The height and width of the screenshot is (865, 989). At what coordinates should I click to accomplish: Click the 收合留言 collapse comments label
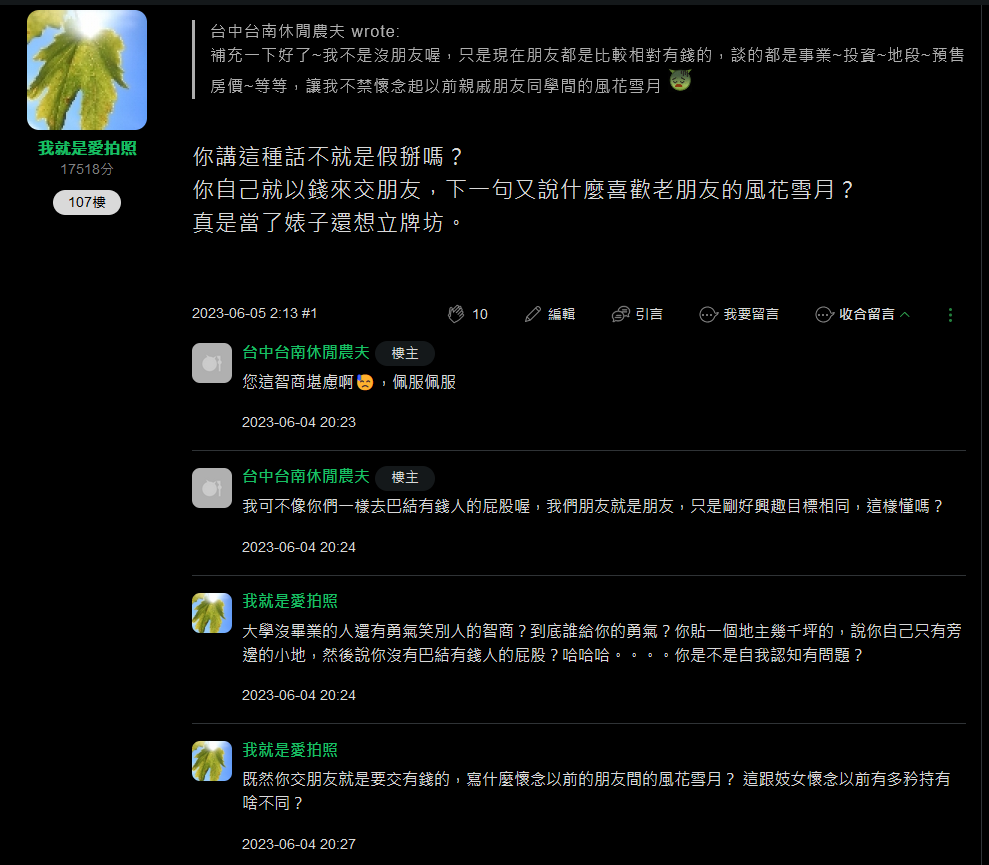867,314
